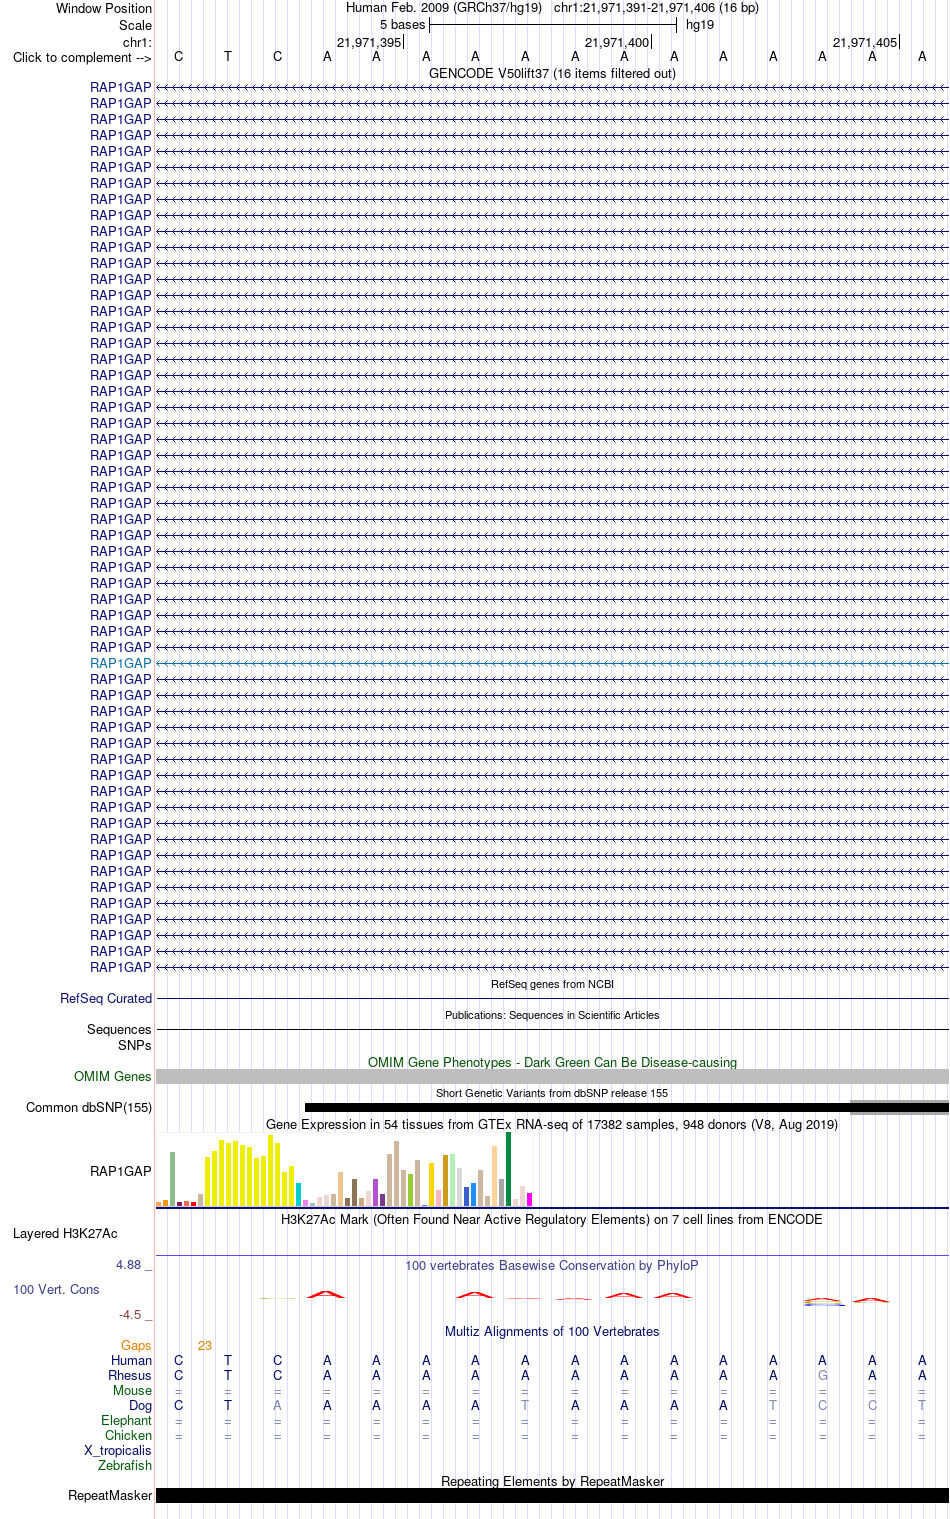Click the Rhesus species label
The height and width of the screenshot is (1519, 950).
pyautogui.click(x=130, y=1375)
